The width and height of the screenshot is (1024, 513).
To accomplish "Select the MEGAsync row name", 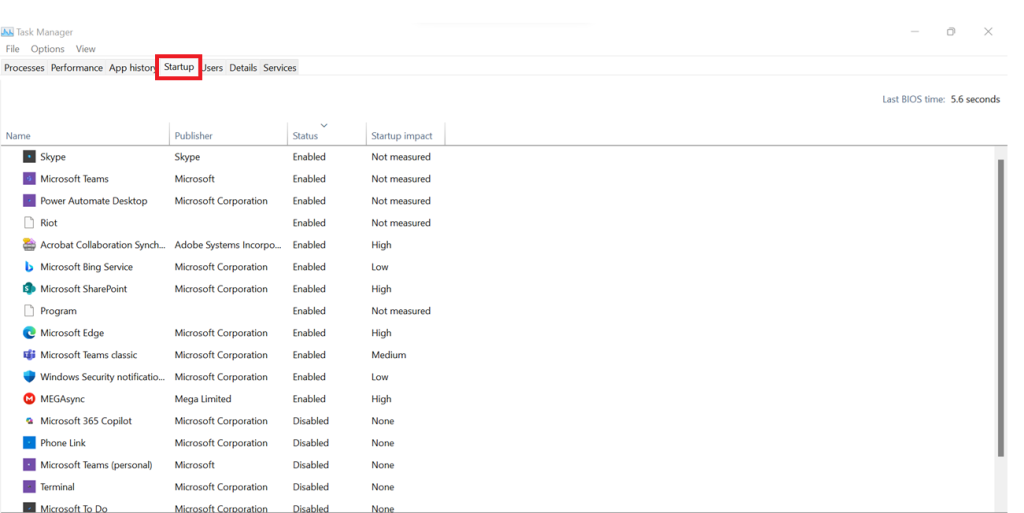I will click(x=63, y=399).
